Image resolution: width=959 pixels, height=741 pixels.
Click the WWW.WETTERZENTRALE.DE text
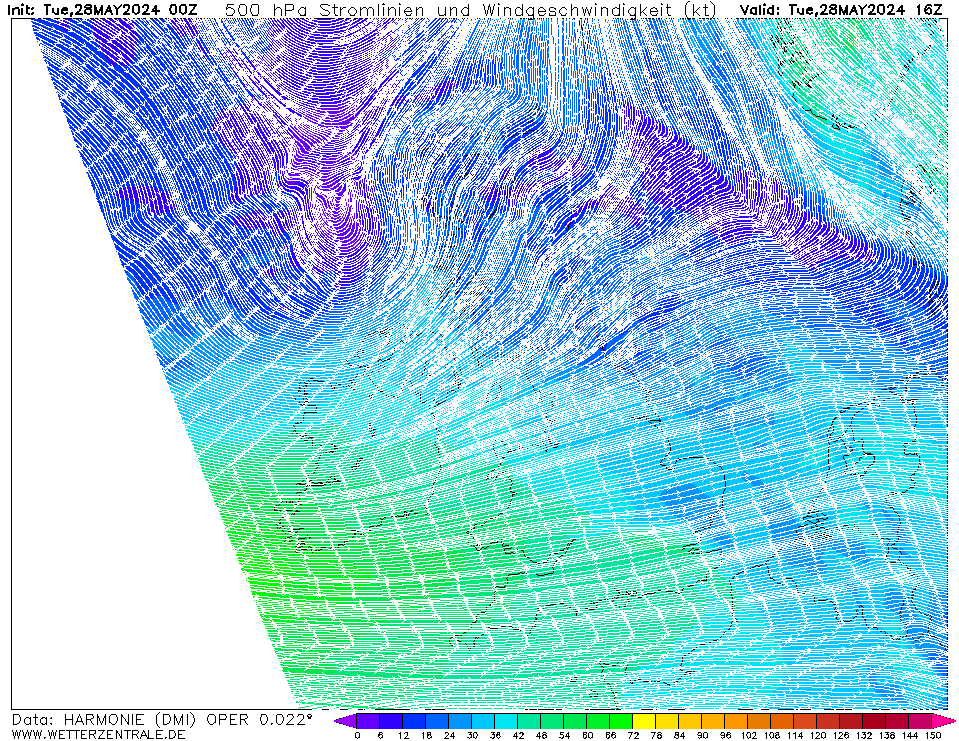(x=98, y=734)
